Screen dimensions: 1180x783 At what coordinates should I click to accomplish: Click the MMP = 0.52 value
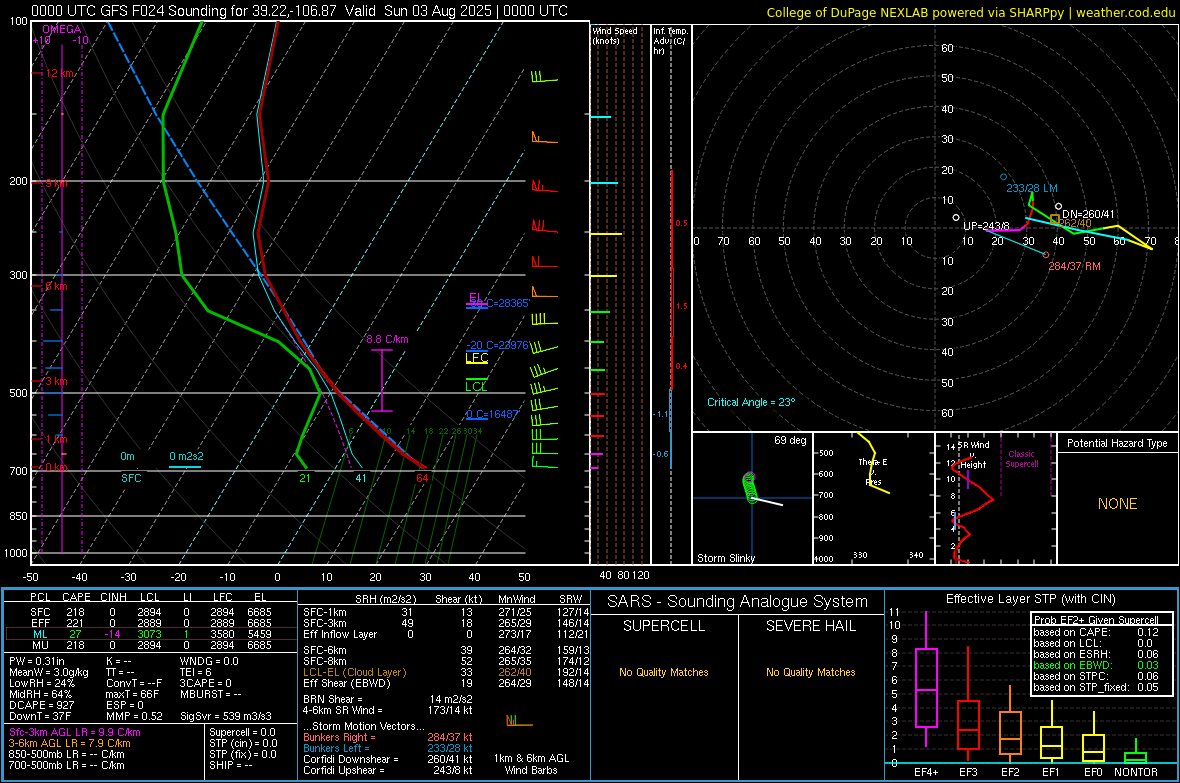coord(135,716)
